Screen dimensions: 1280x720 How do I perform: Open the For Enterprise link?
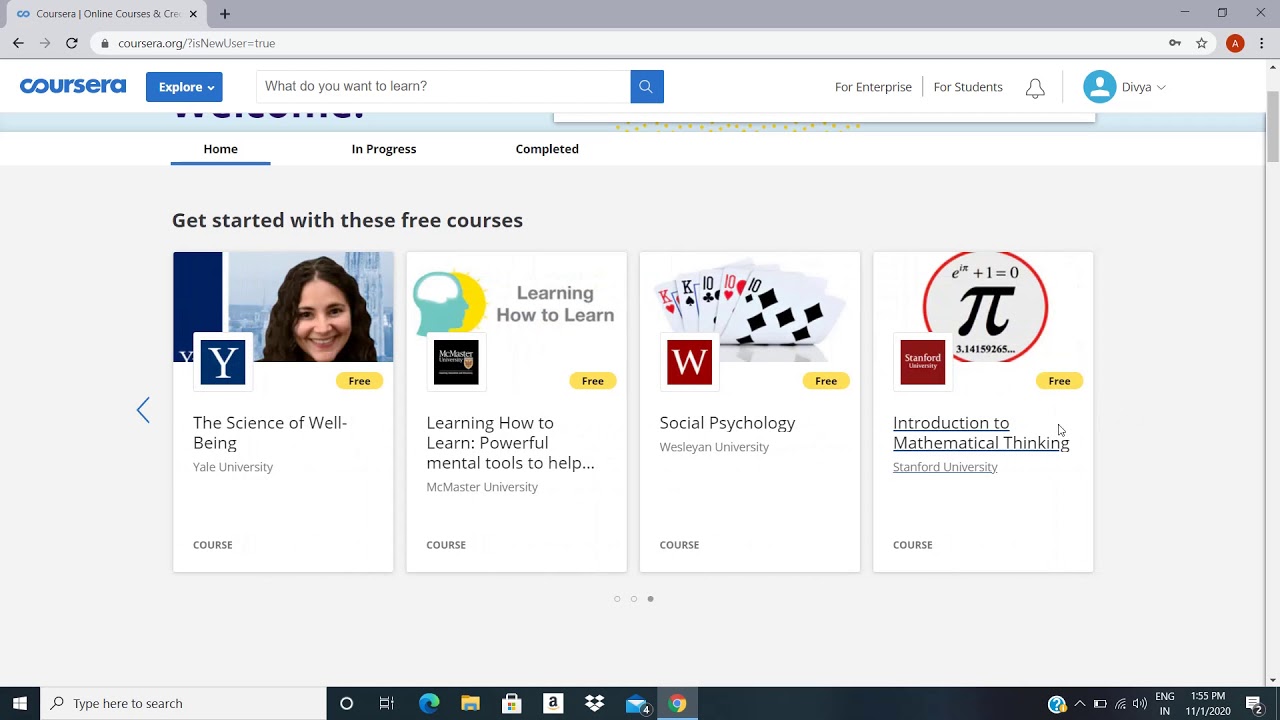(873, 87)
